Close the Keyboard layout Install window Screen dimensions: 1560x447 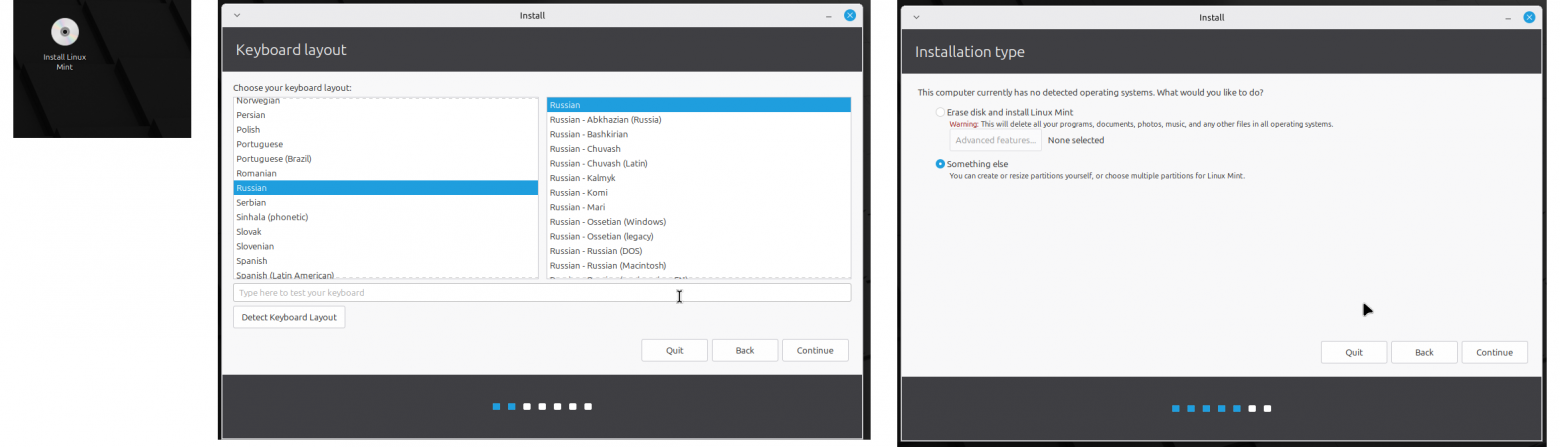point(850,15)
